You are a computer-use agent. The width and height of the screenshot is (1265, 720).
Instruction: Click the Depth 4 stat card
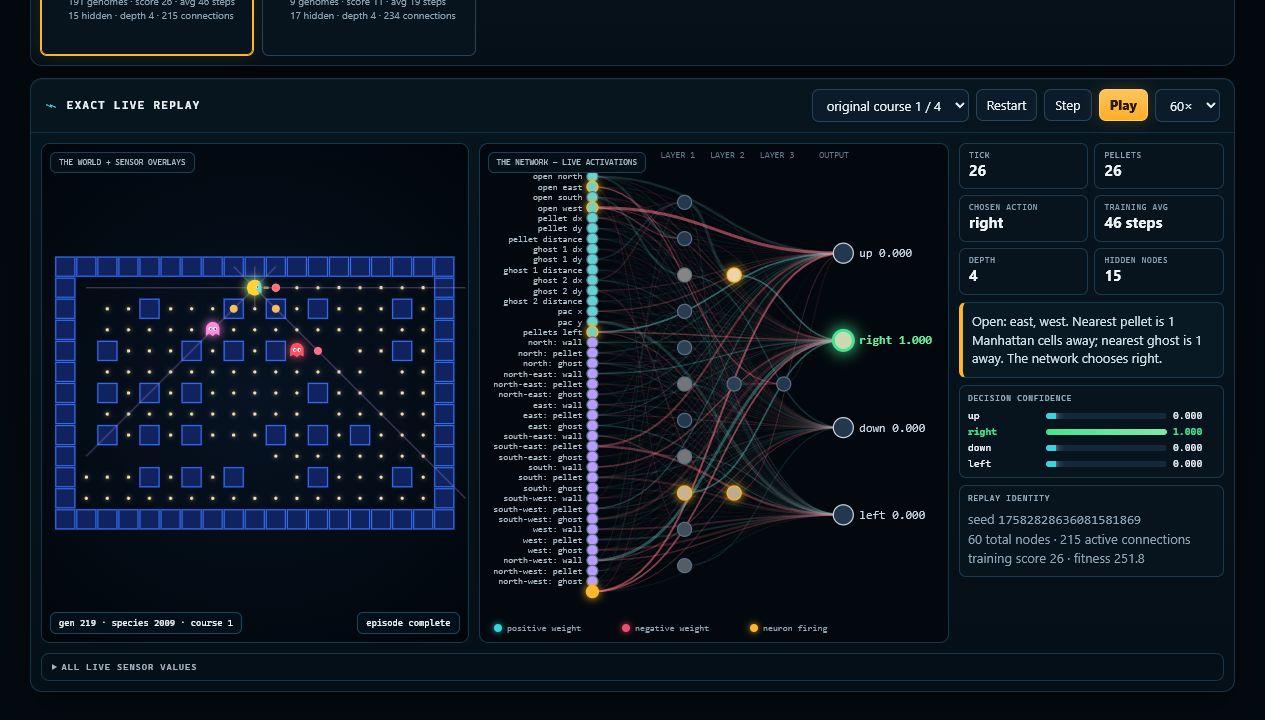click(x=1023, y=271)
